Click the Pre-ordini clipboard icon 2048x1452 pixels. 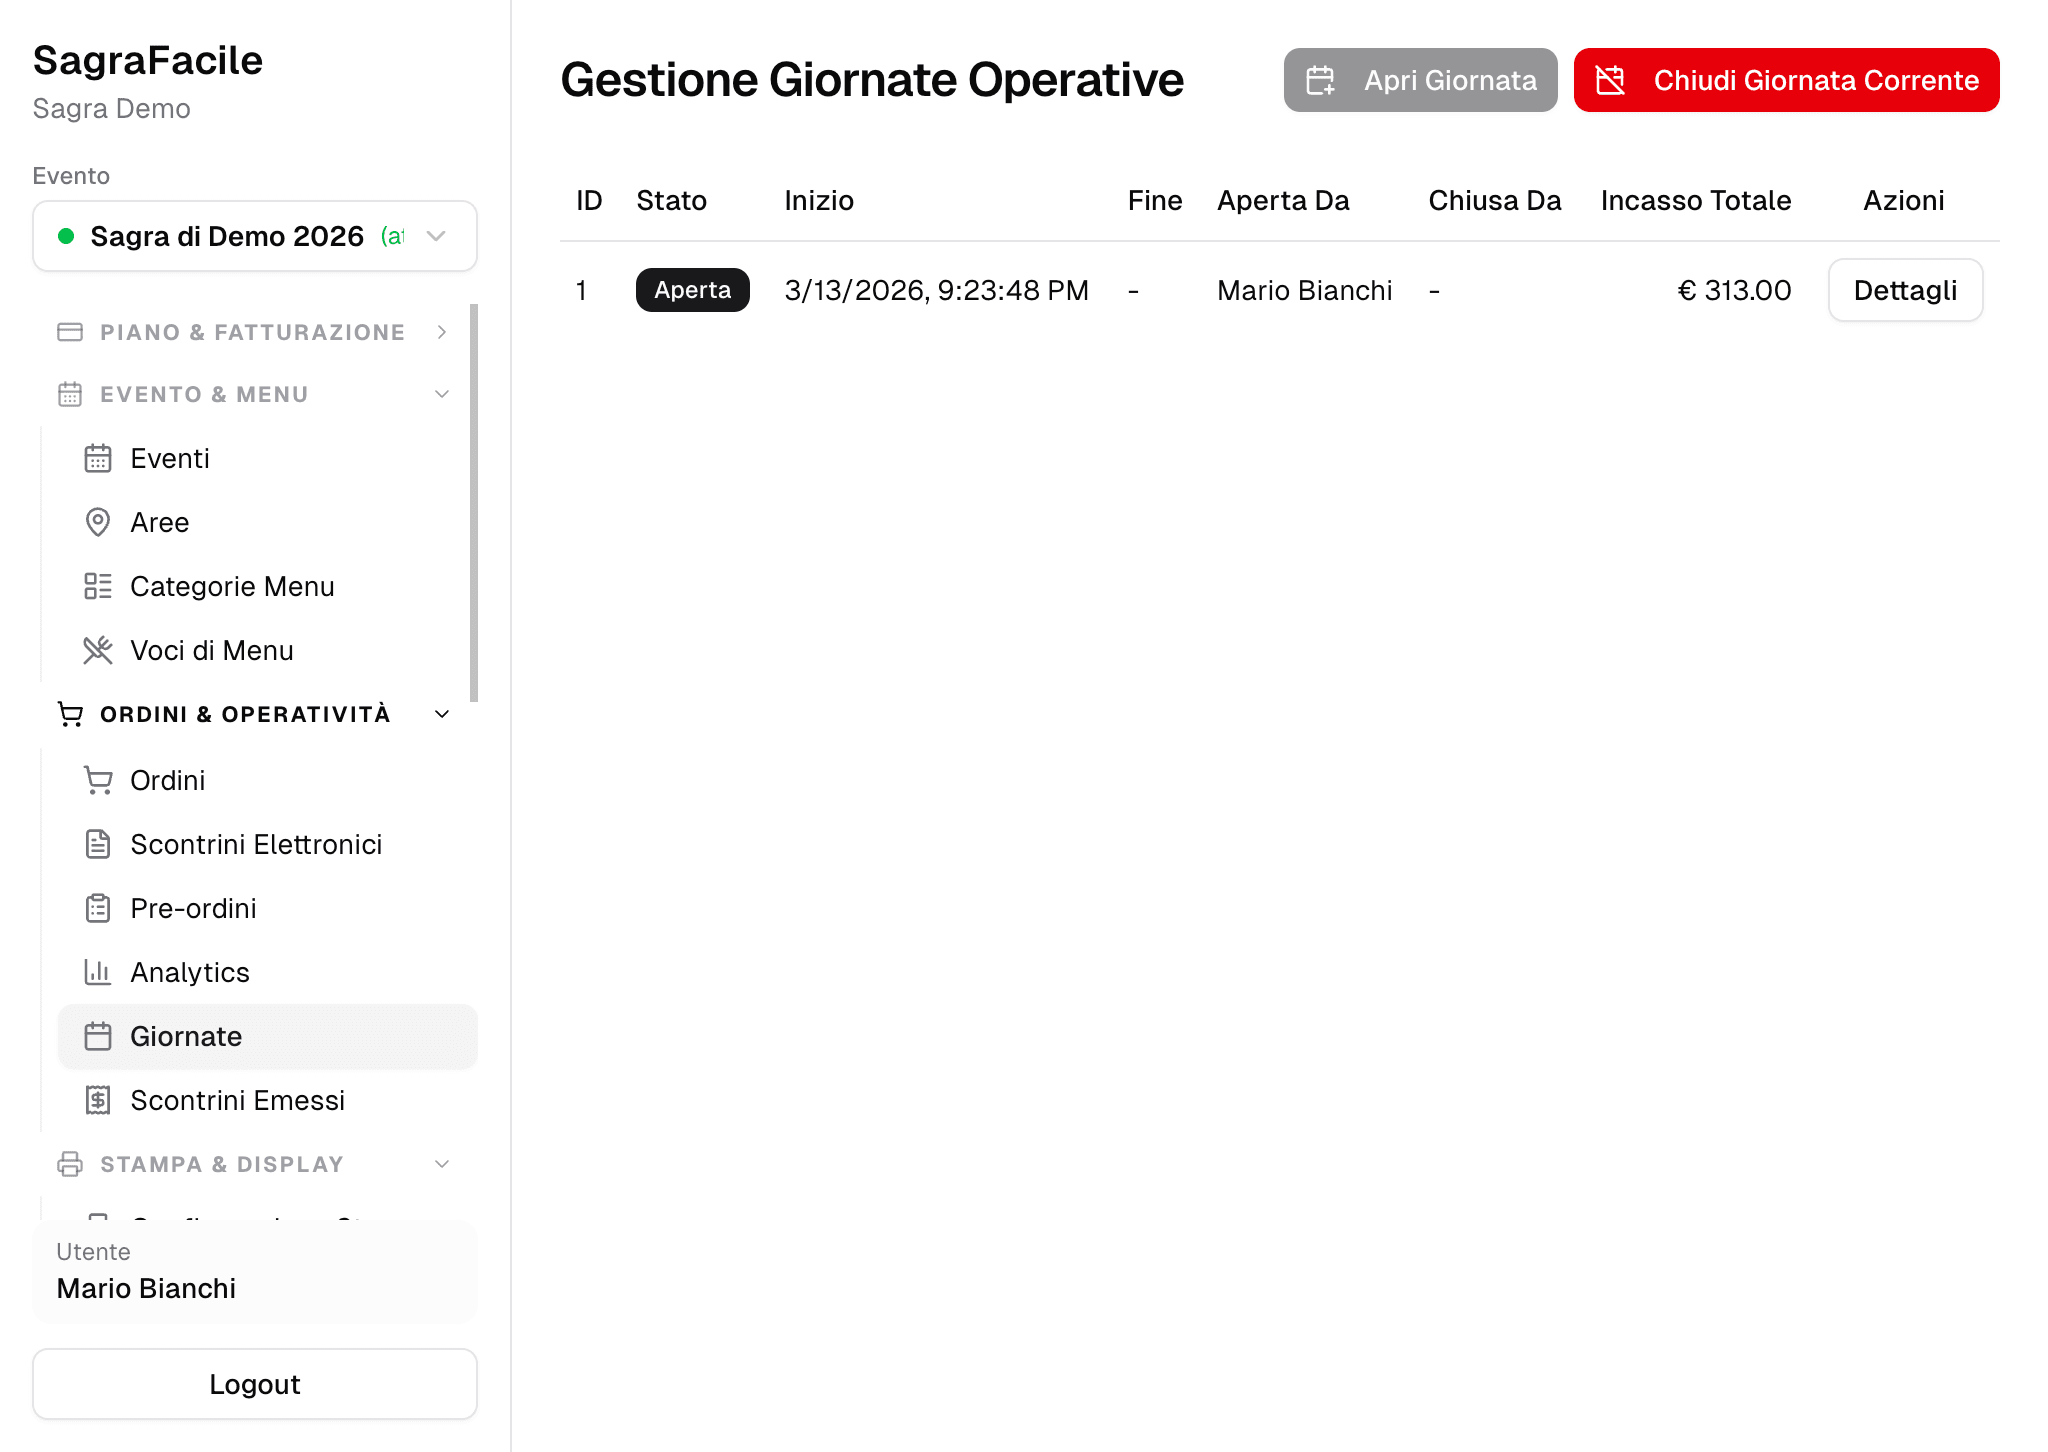[98, 908]
